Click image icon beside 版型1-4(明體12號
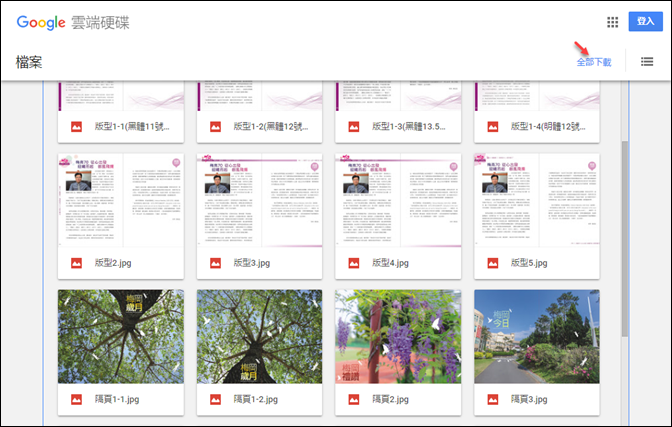 [x=492, y=127]
